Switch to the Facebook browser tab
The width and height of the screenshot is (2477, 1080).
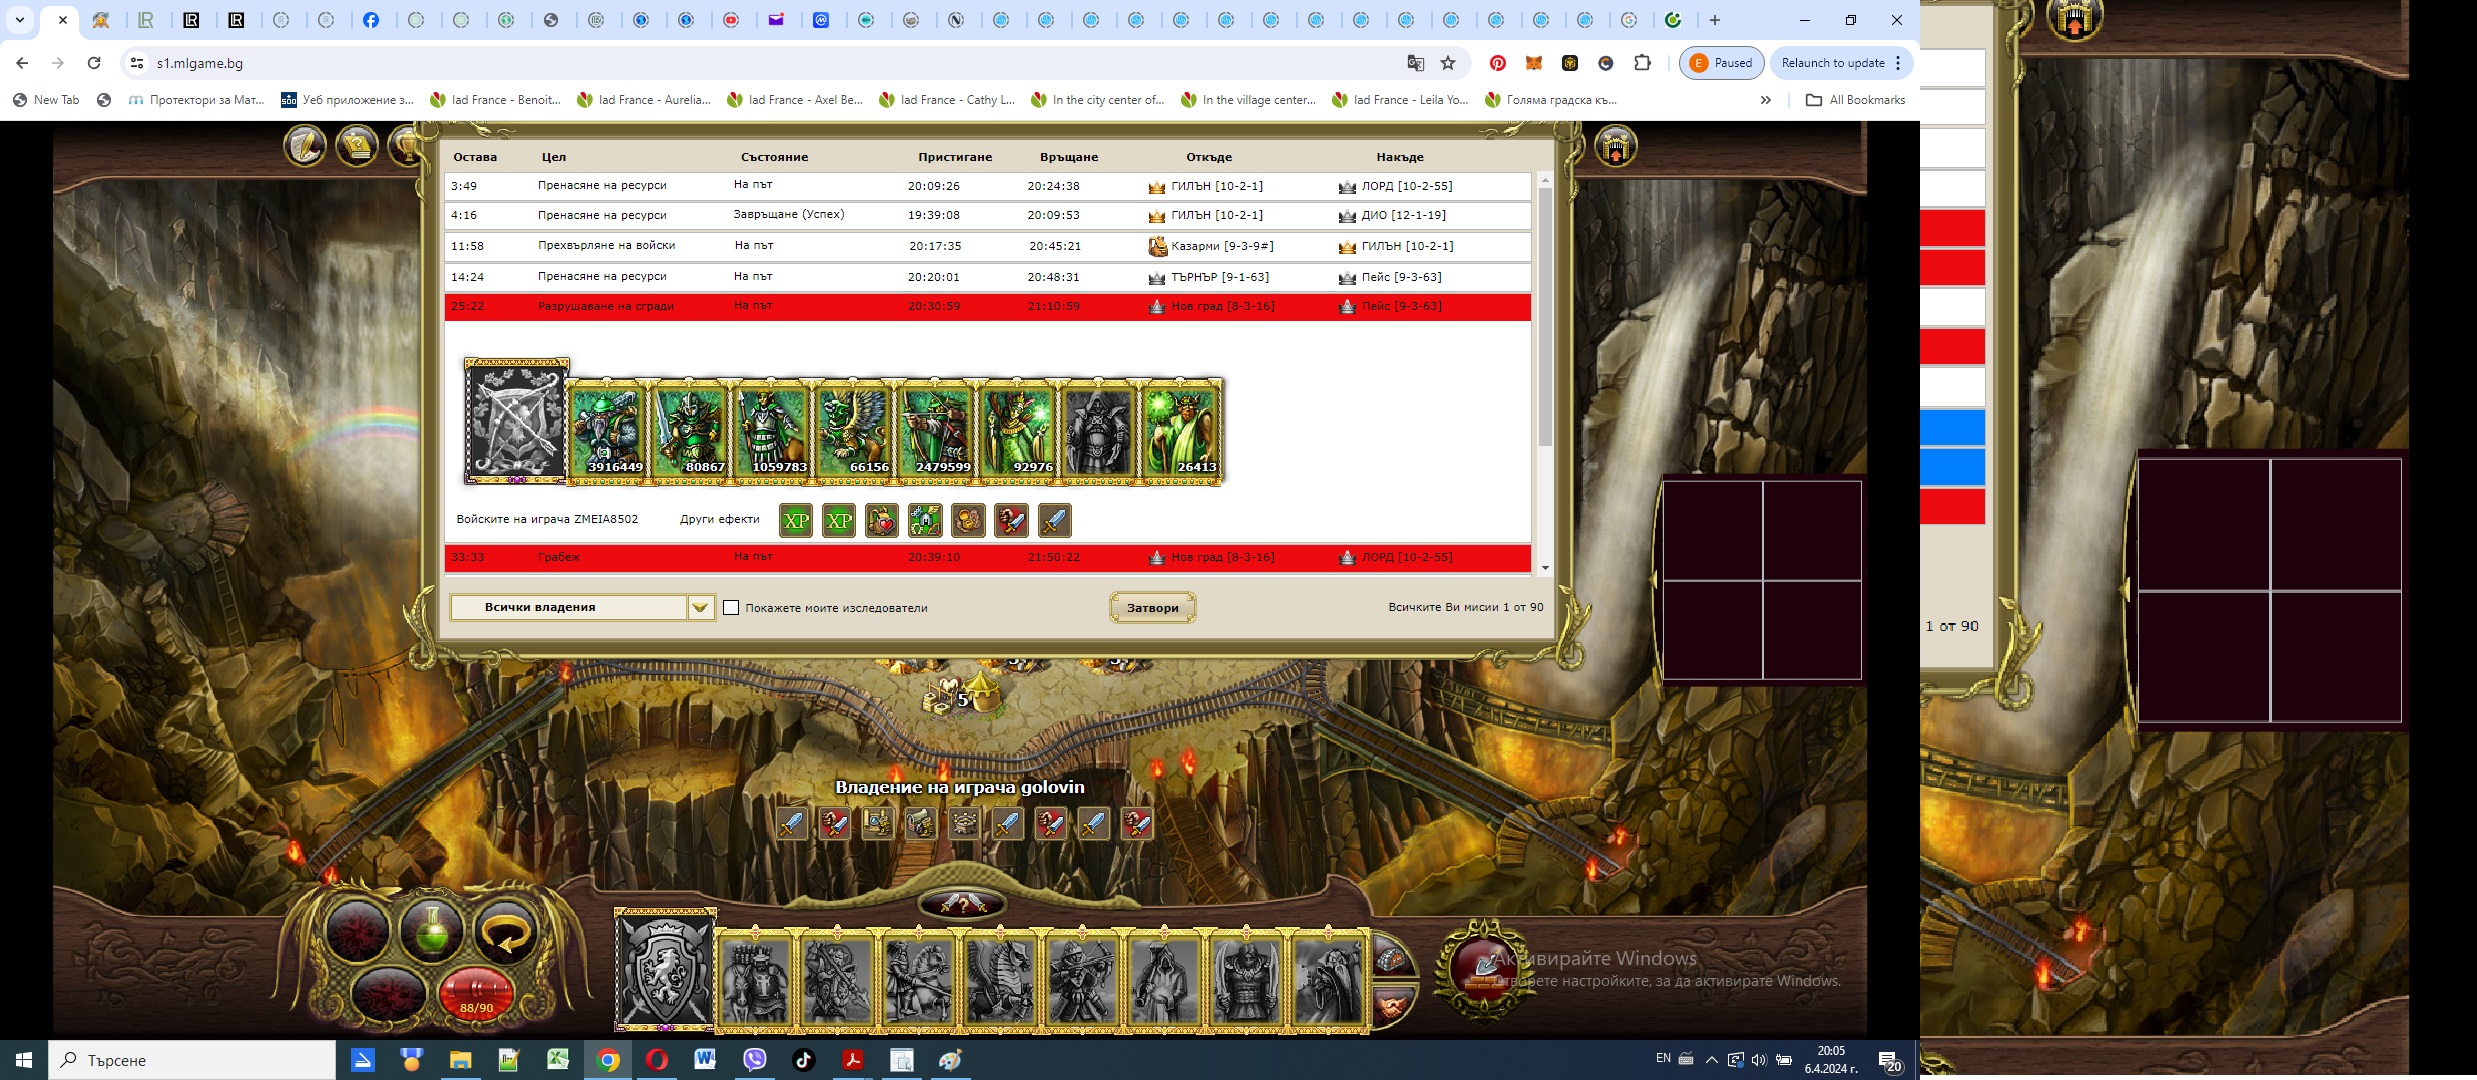371,20
